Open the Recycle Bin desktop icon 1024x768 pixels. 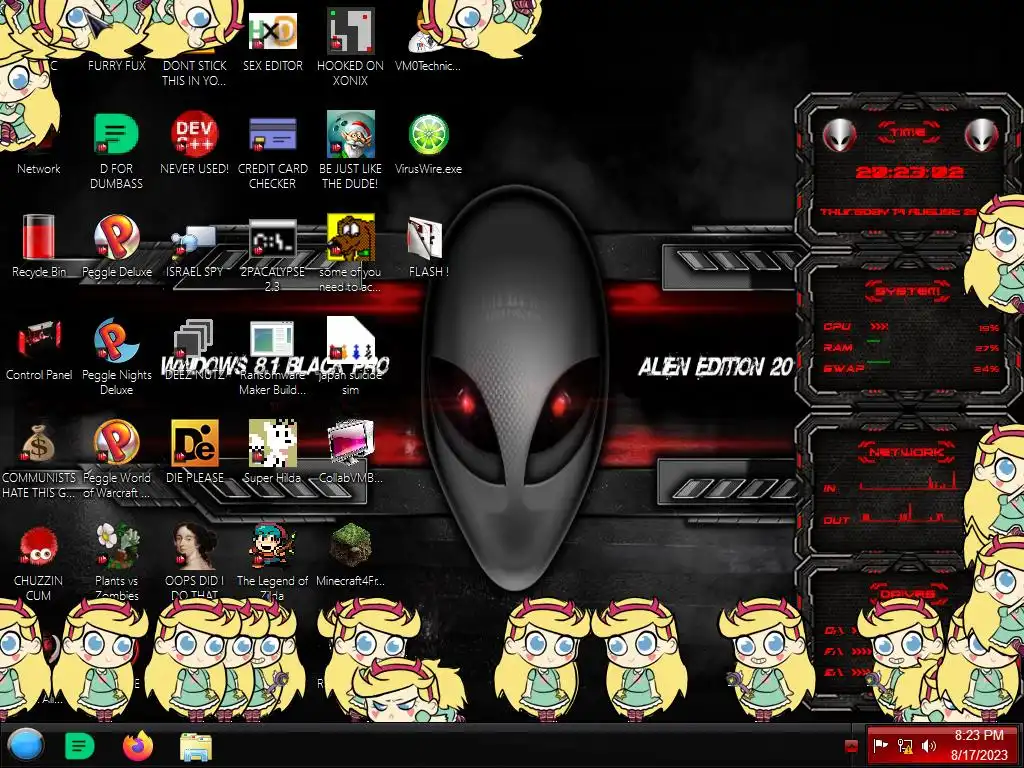[x=39, y=236]
